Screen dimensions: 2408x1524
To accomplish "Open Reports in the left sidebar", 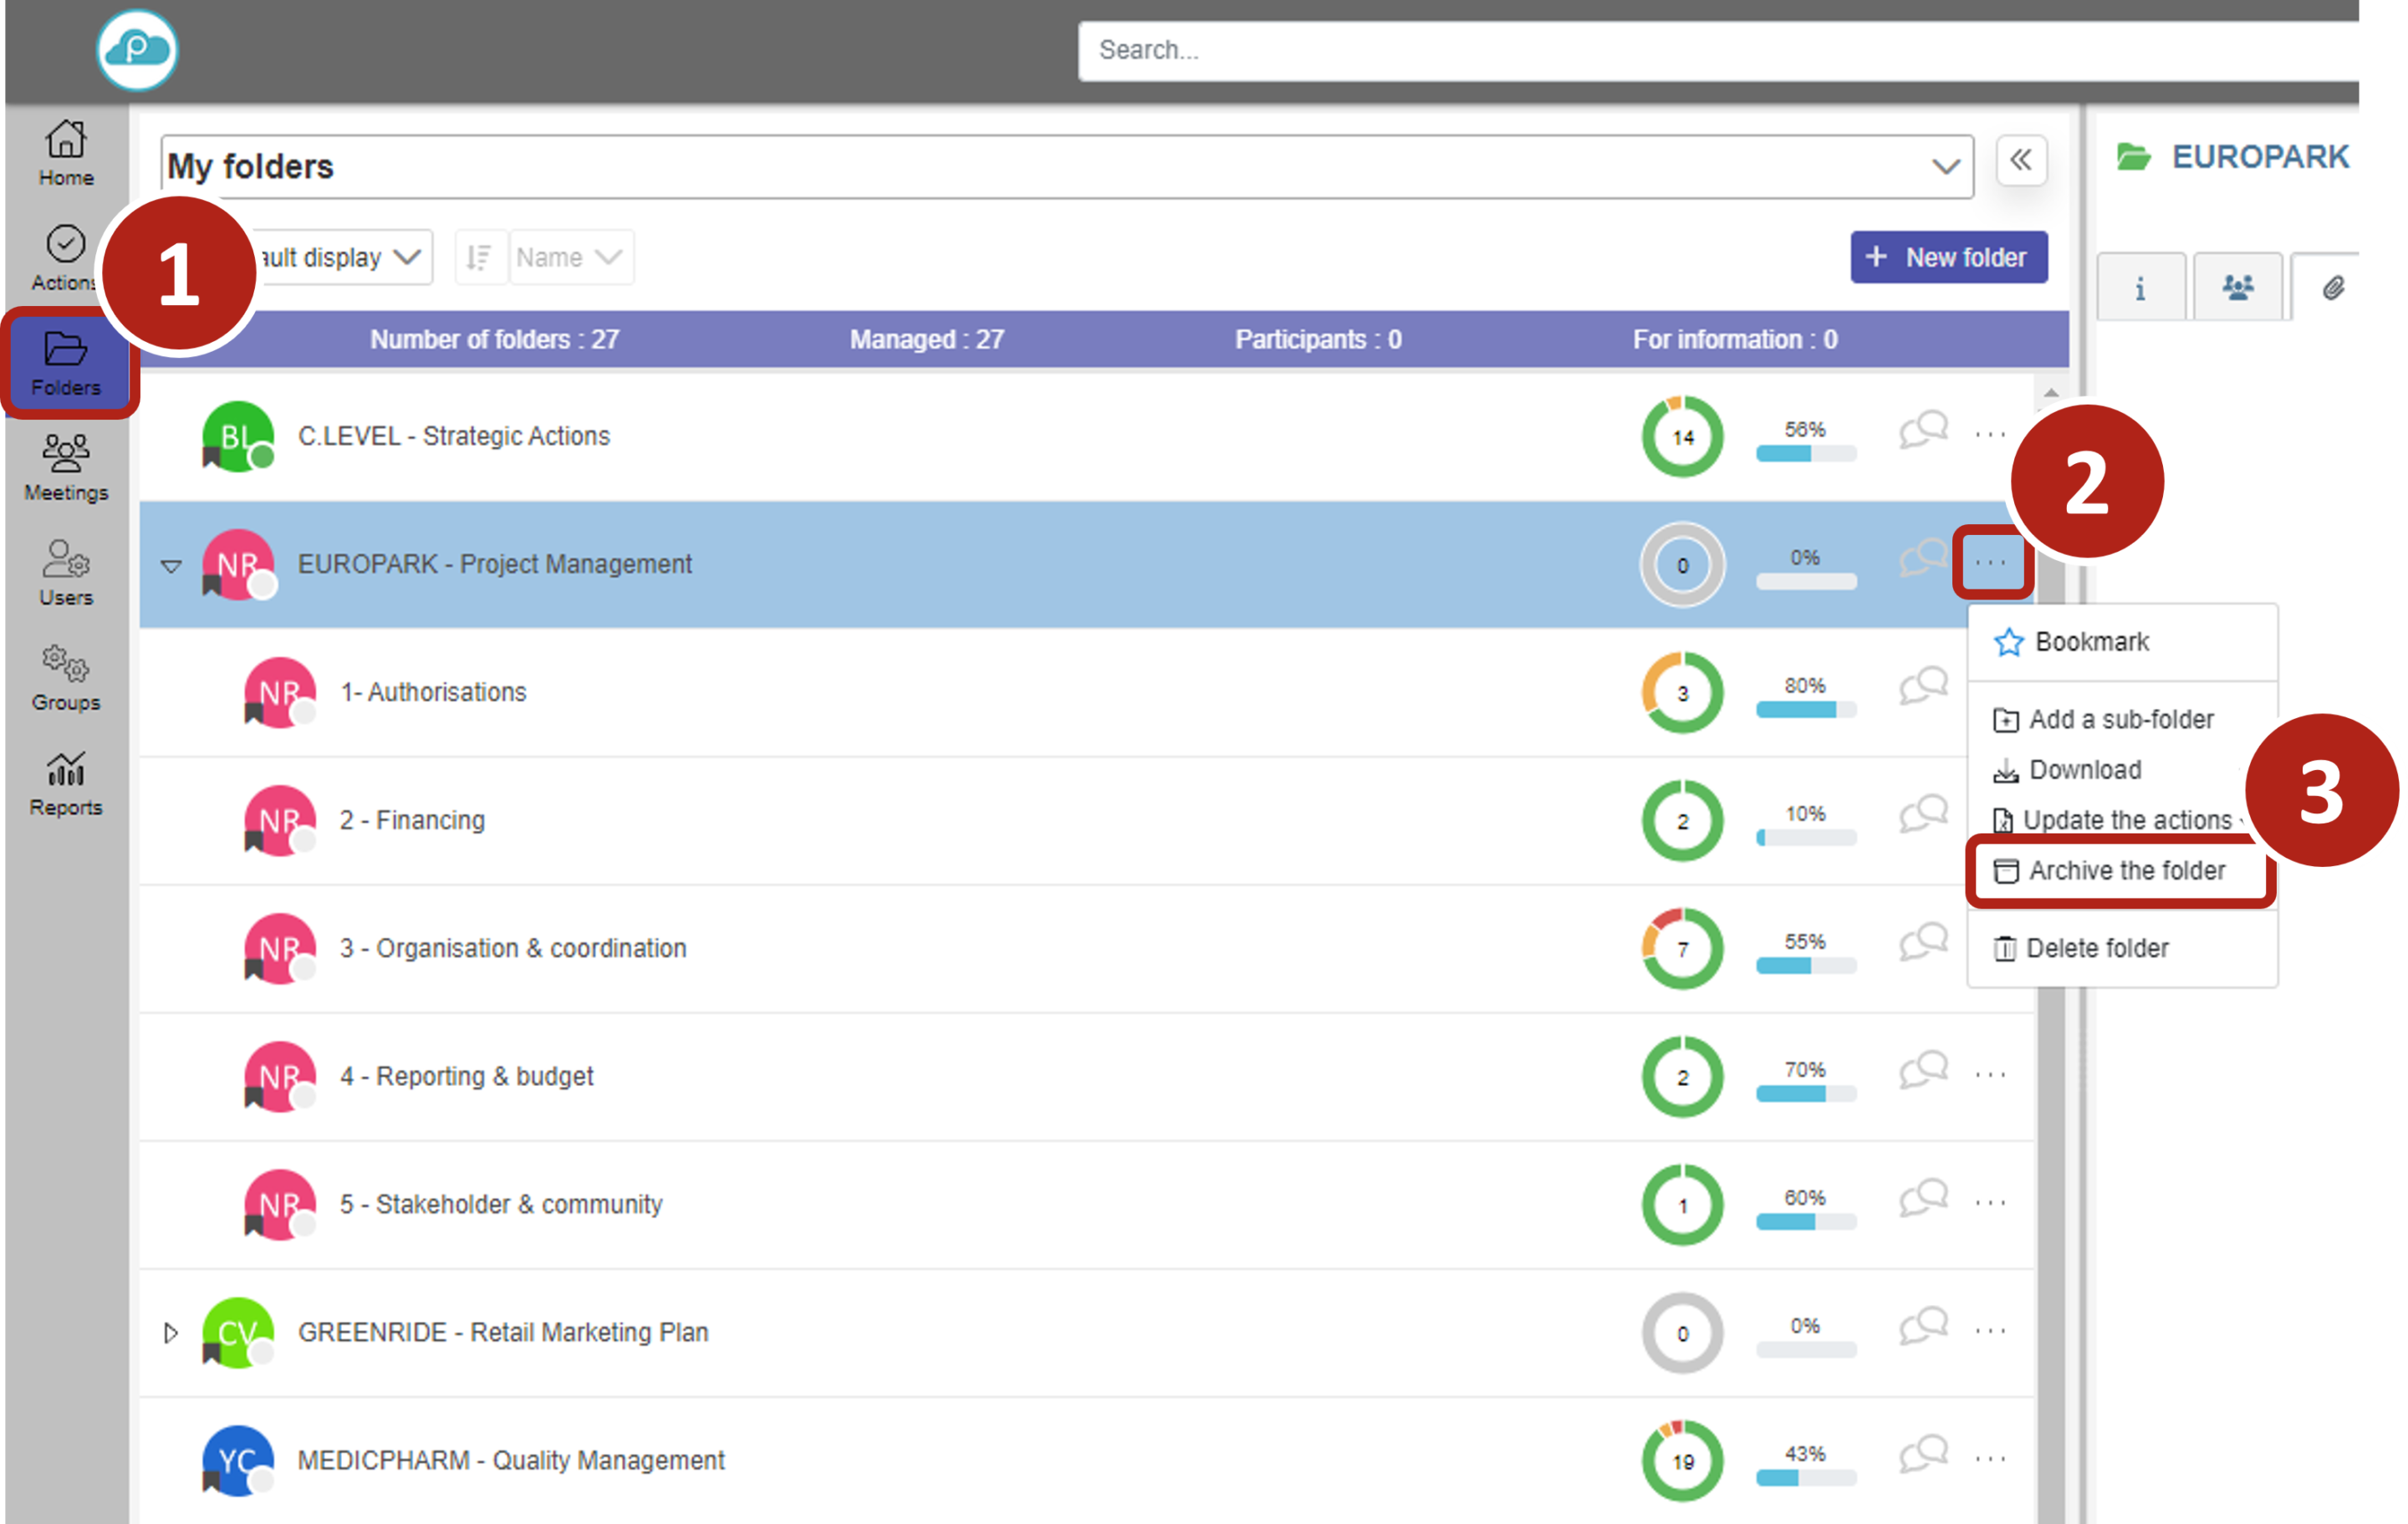I will click(x=66, y=783).
